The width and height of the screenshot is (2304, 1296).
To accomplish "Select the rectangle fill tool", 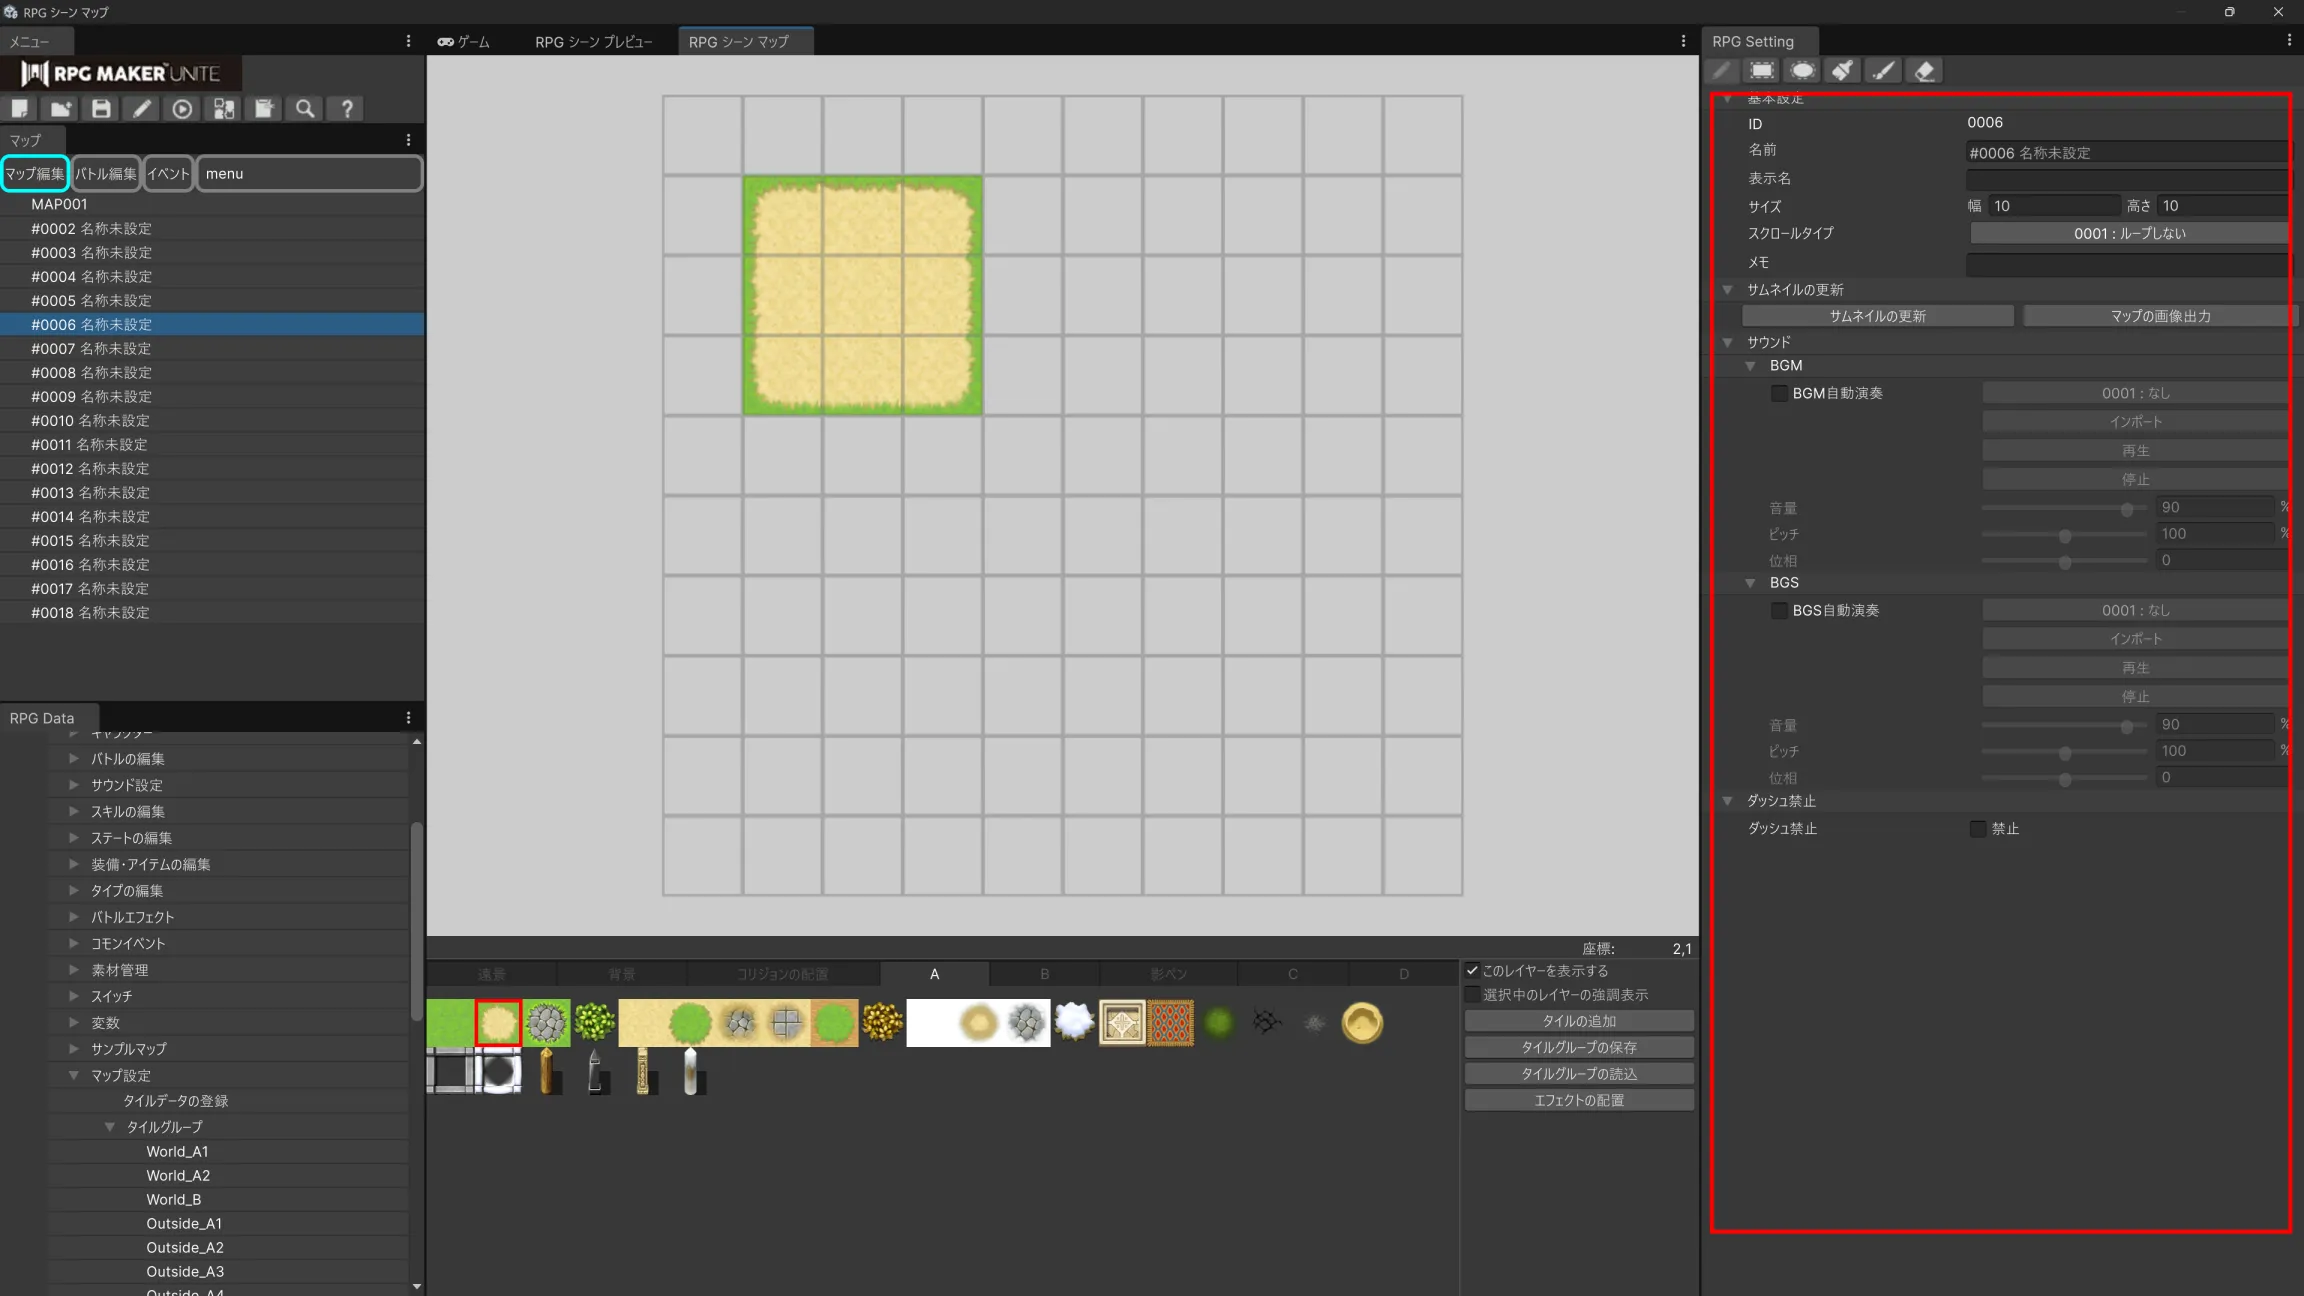I will click(1762, 71).
